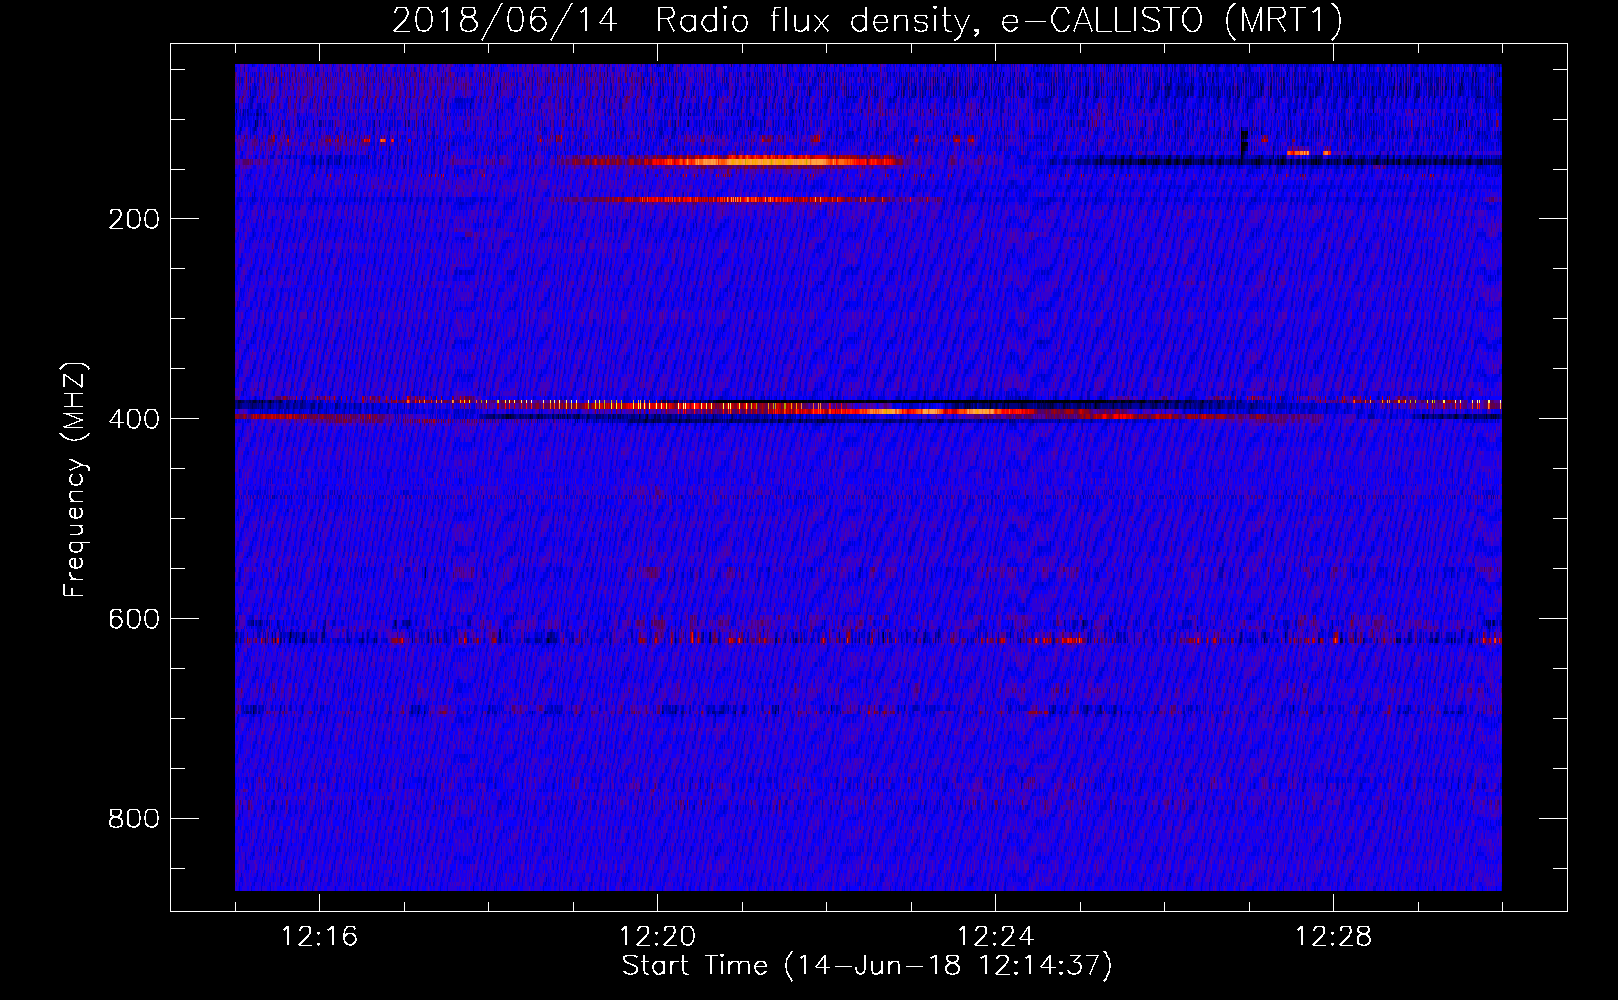Select the "Frequency (MHZ)" axis label
This screenshot has height=1000, width=1618.
click(x=75, y=479)
